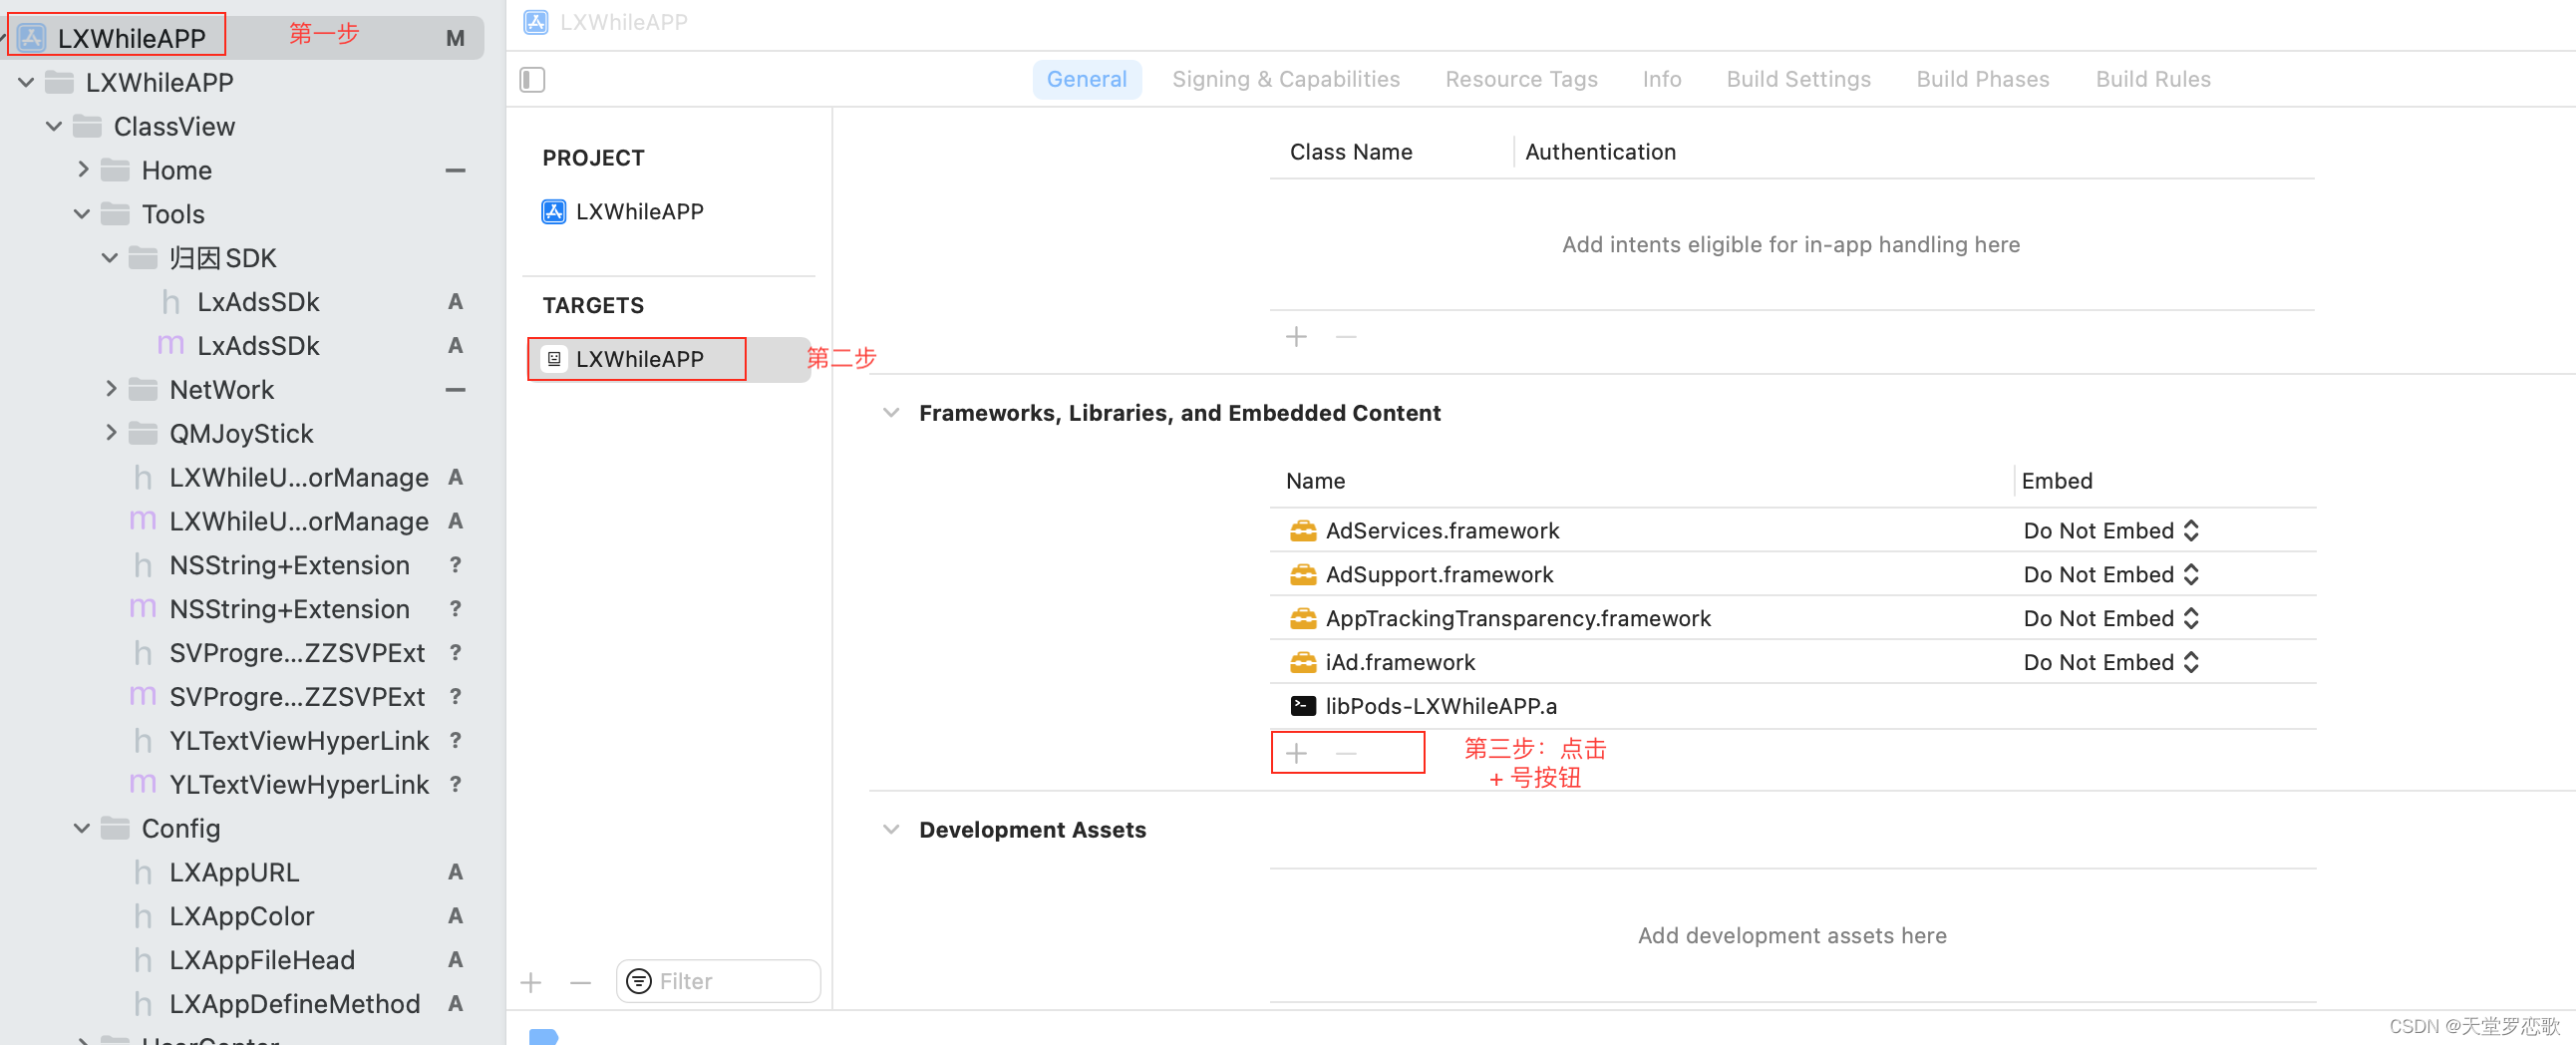This screenshot has height=1045, width=2576.
Task: Select the QMJoyStick folder icon
Action: click(143, 433)
